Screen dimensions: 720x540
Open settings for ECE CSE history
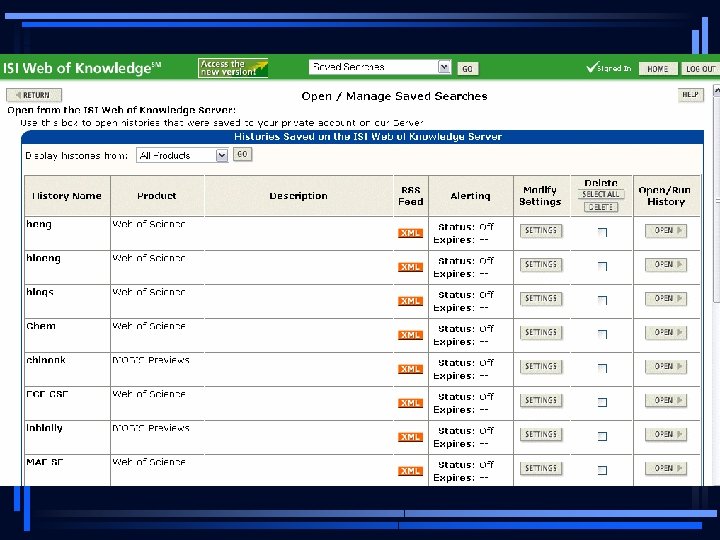tap(541, 400)
